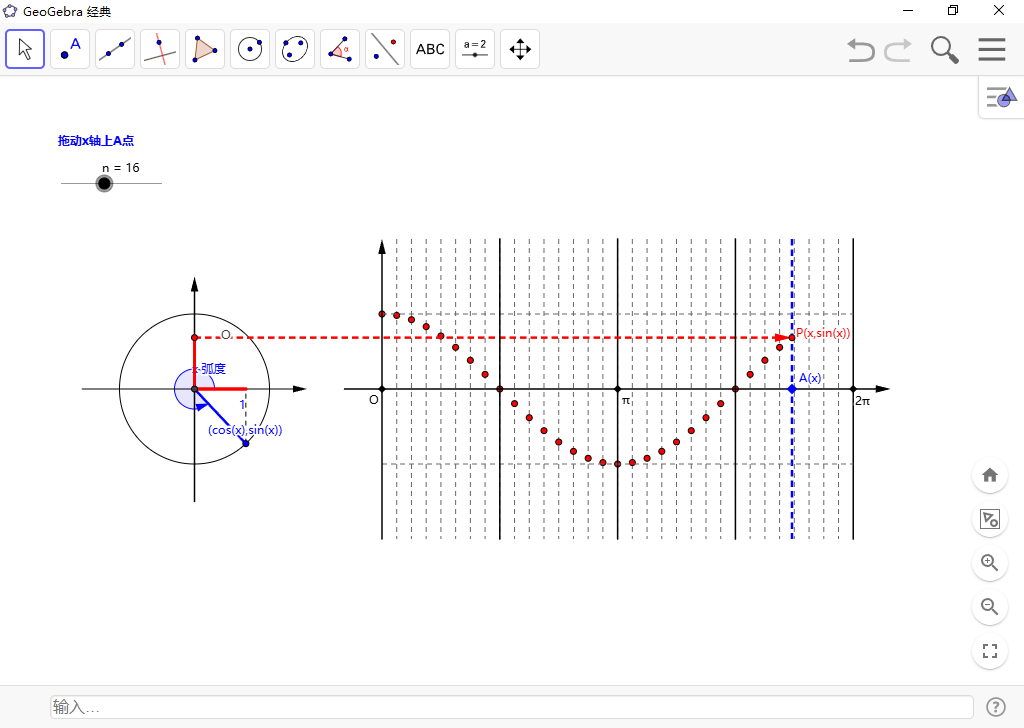Open the main hamburger menu

(991, 50)
